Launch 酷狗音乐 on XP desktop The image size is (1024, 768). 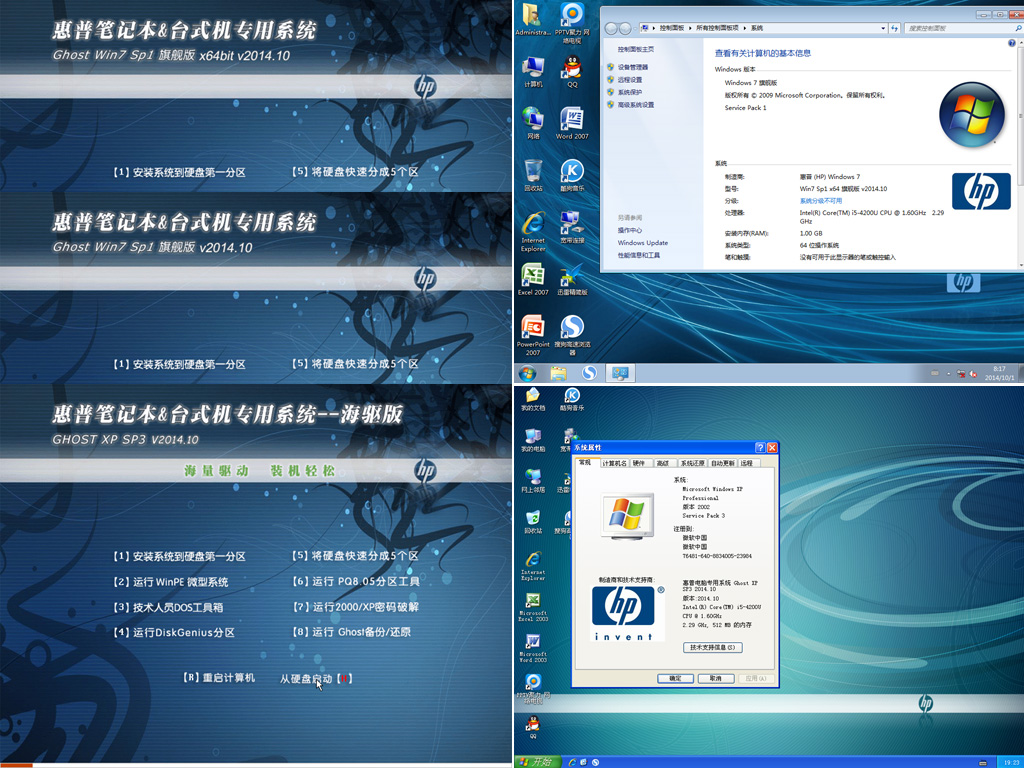click(572, 400)
